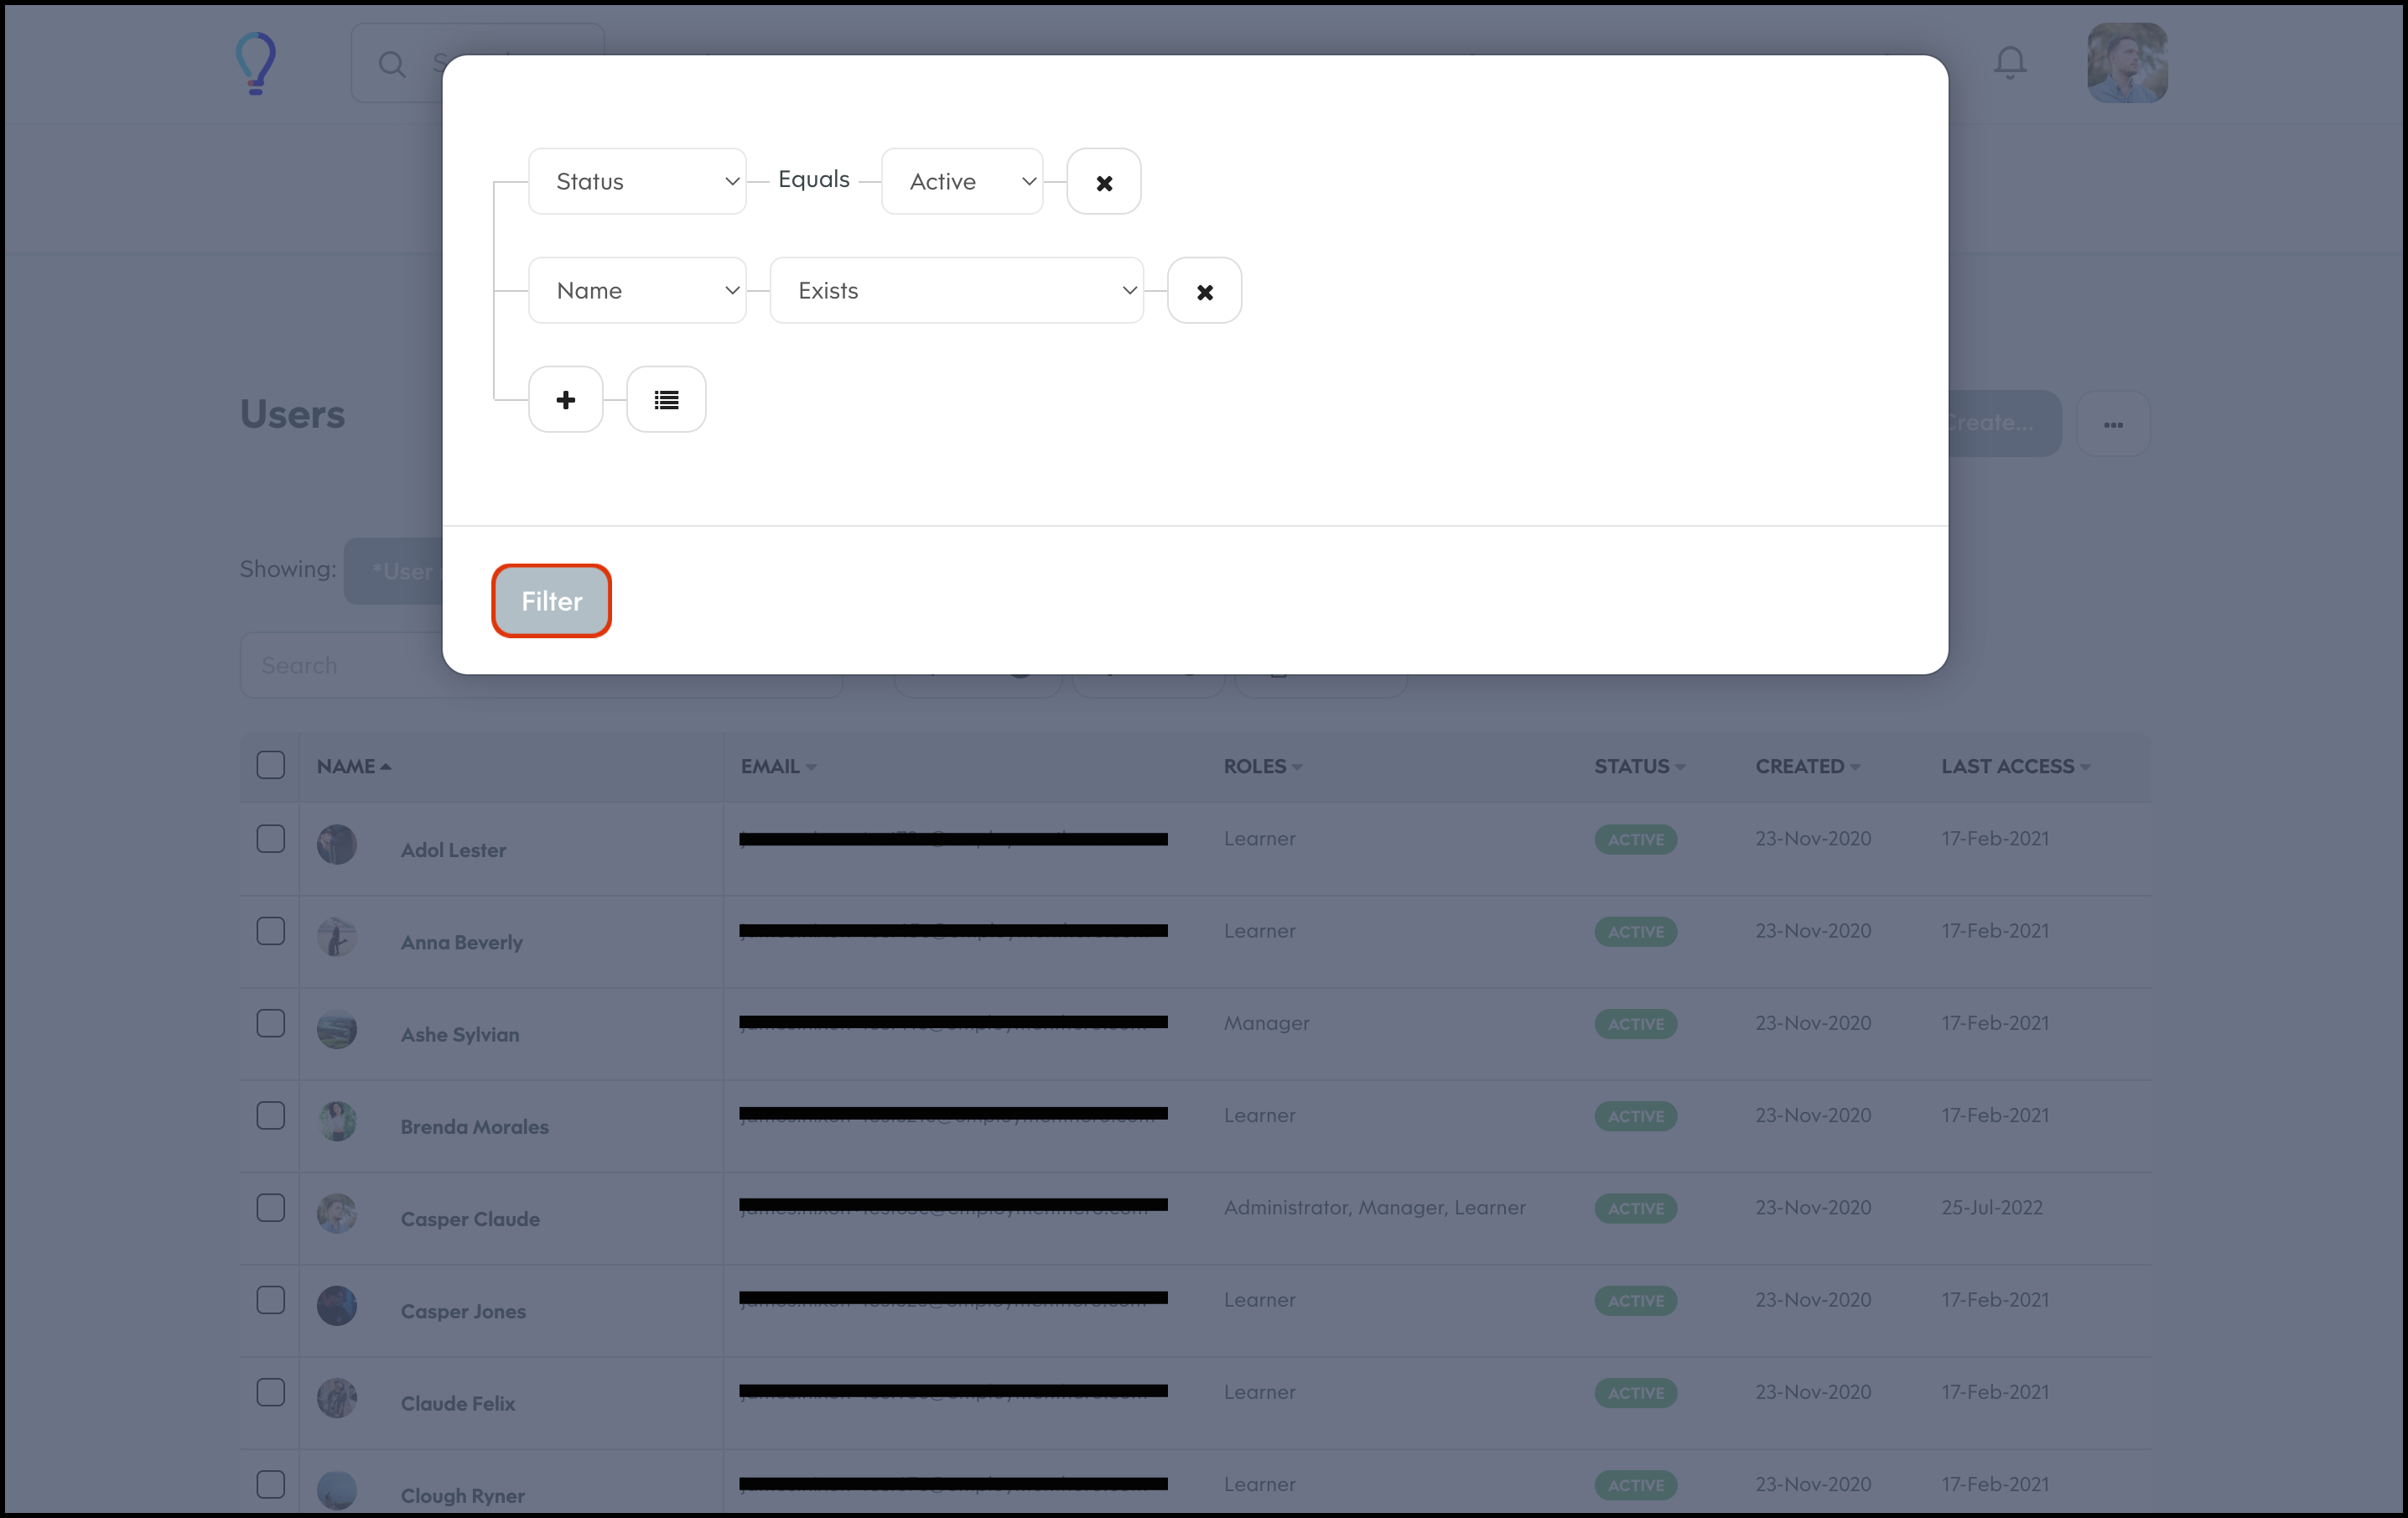2408x1518 pixels.
Task: Sort by the ROLES column header
Action: 1263,767
